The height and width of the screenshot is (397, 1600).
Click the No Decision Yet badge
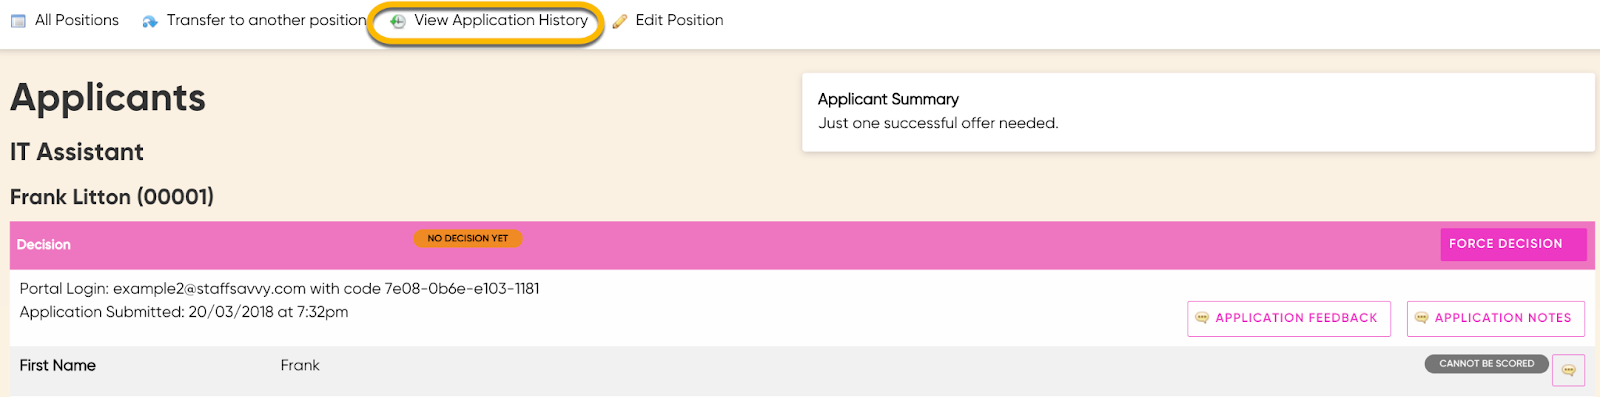pos(468,238)
